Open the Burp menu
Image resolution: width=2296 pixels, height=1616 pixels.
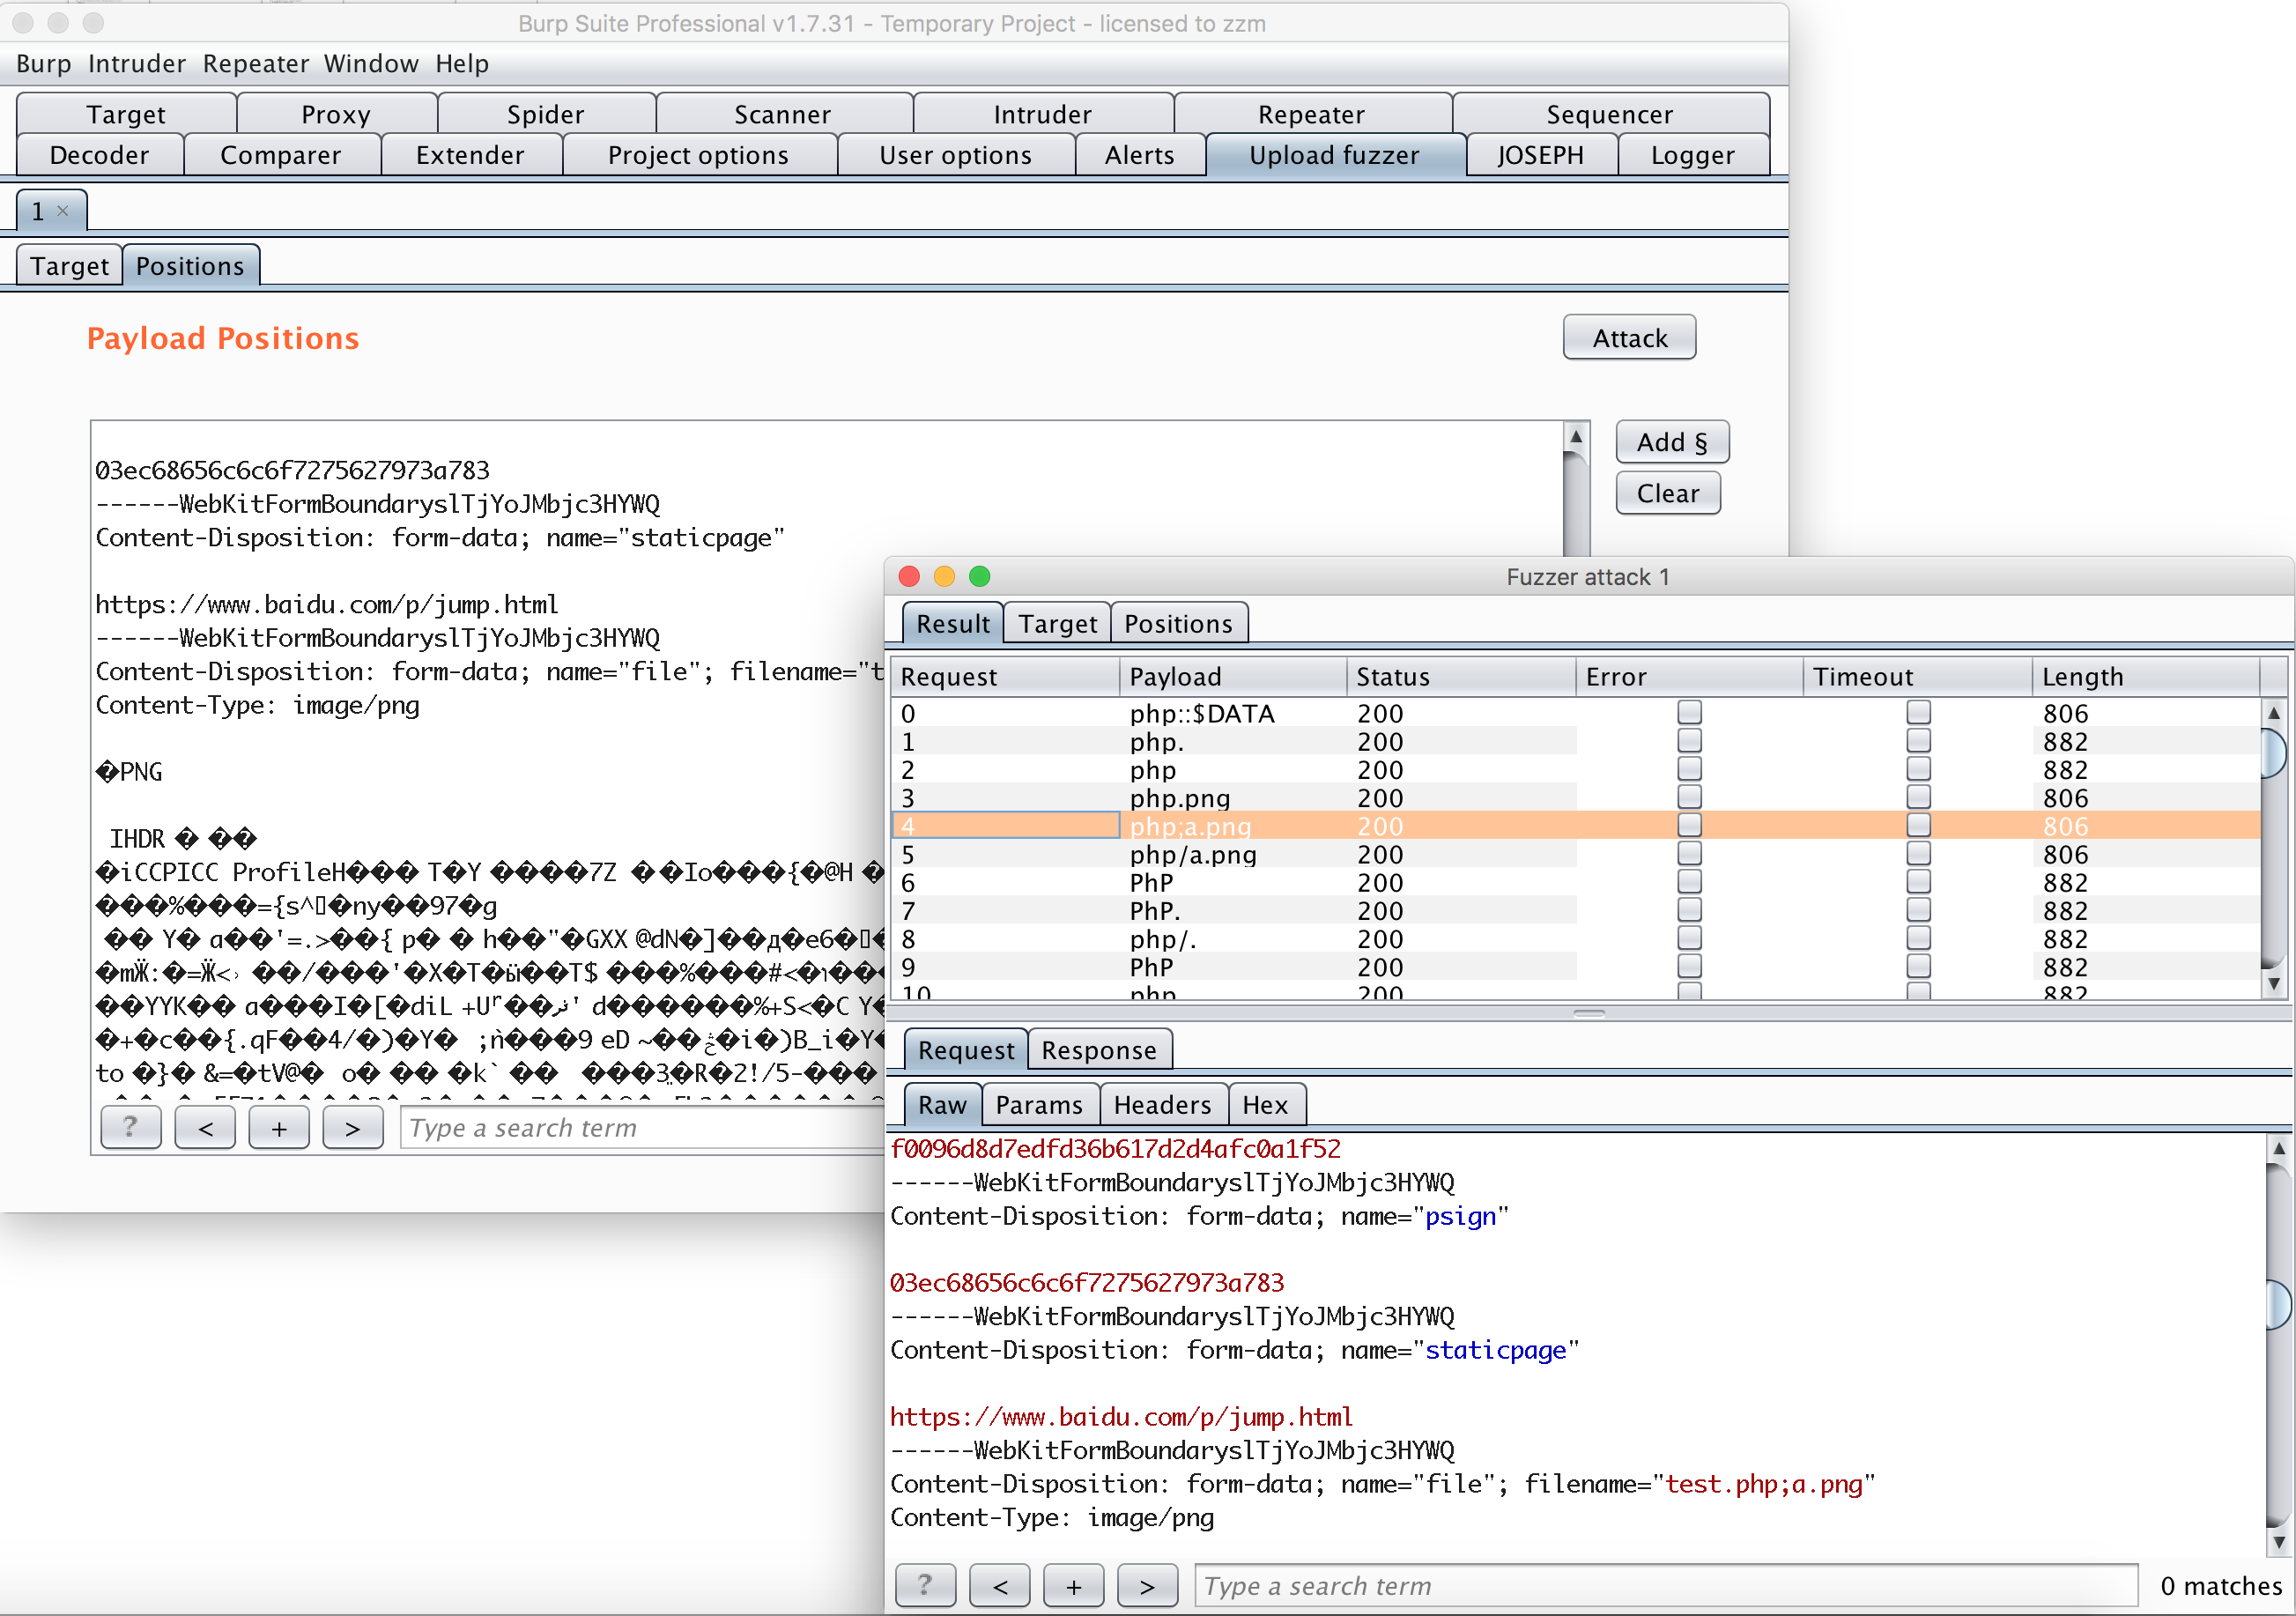coord(43,64)
